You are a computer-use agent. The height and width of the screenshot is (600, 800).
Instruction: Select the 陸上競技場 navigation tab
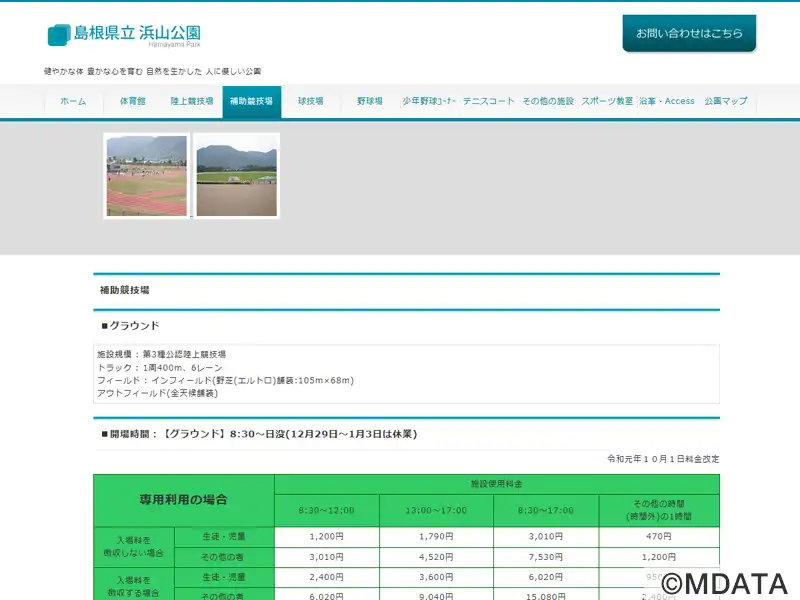click(191, 102)
